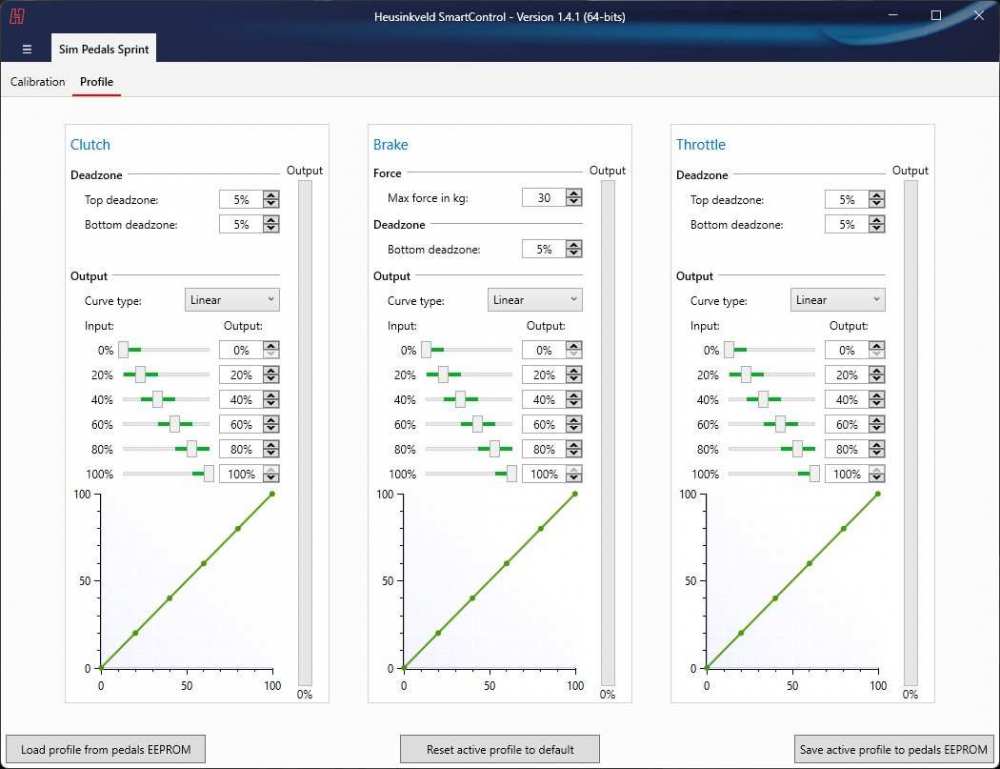Click the Clutch 80% output stepper
Screen dimensions: 1000x769
(271, 449)
